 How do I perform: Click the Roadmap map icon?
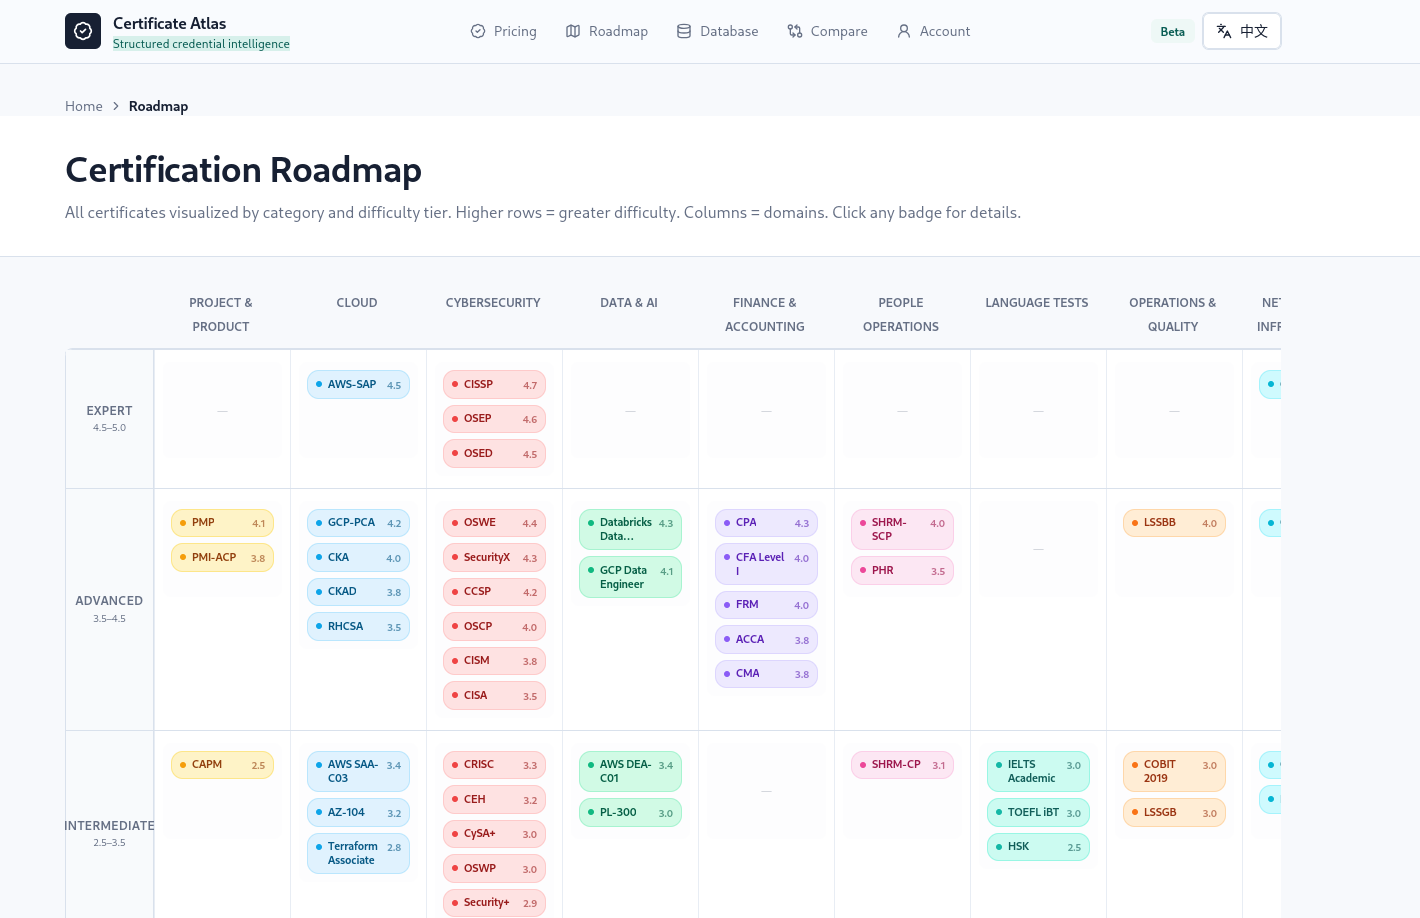[x=573, y=31]
